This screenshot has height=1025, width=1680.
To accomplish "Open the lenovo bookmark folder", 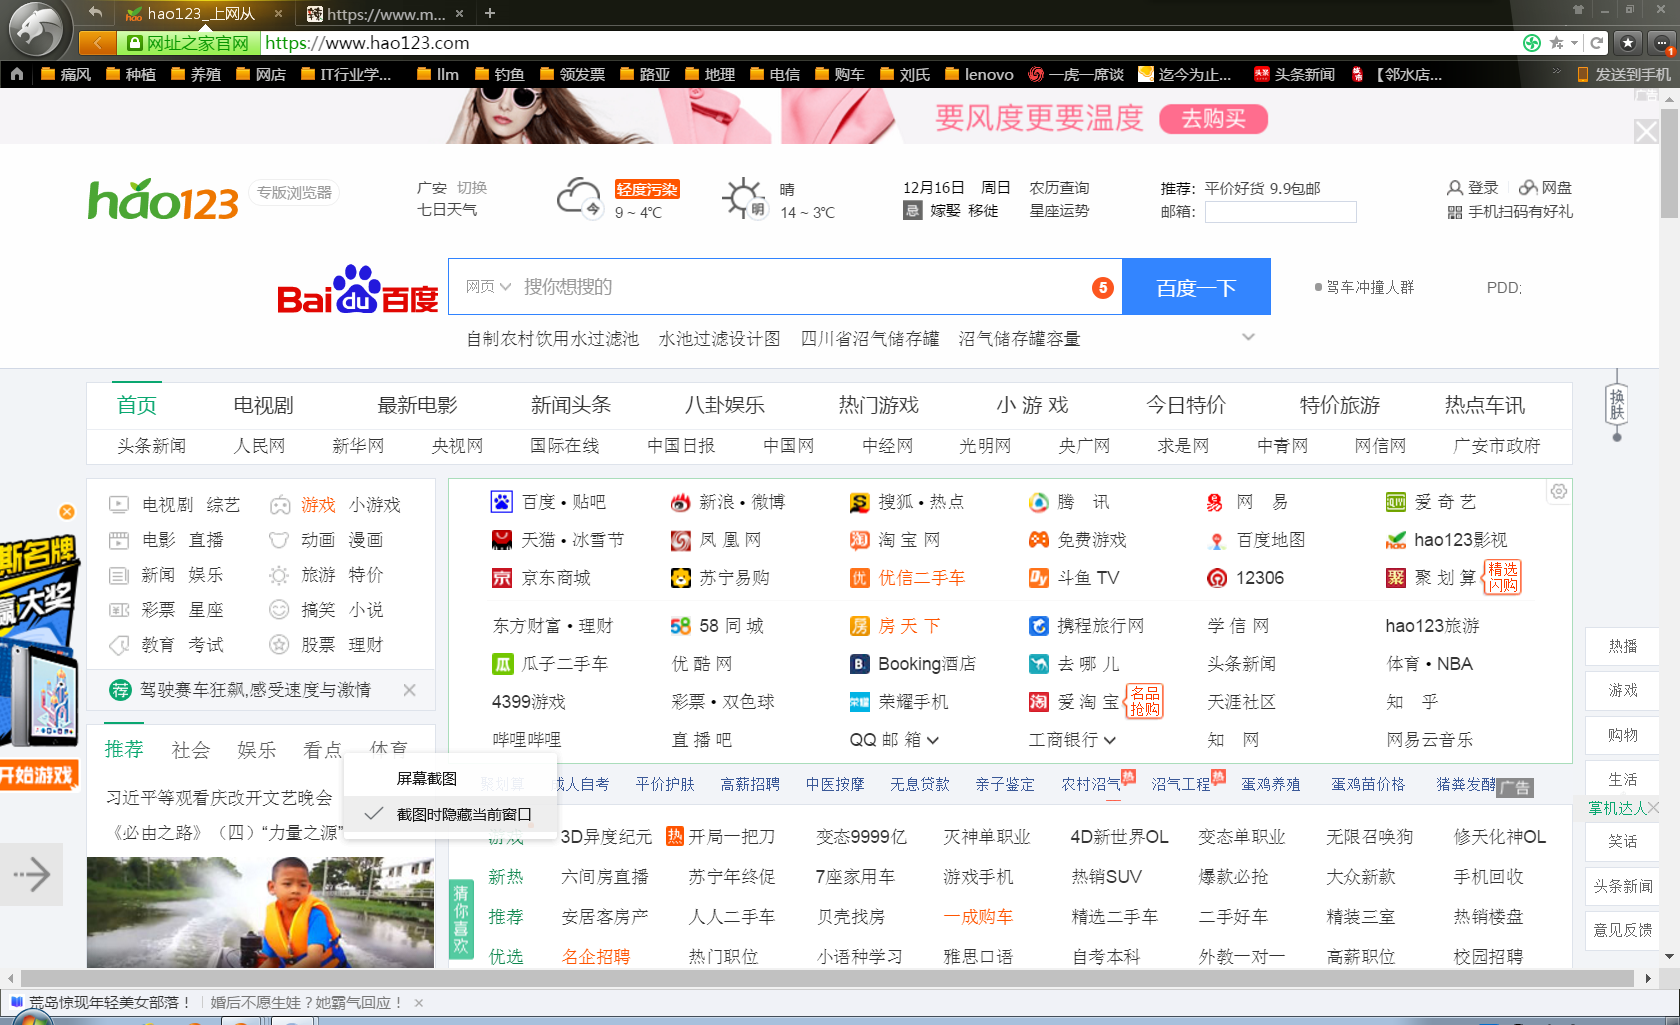I will click(x=979, y=74).
